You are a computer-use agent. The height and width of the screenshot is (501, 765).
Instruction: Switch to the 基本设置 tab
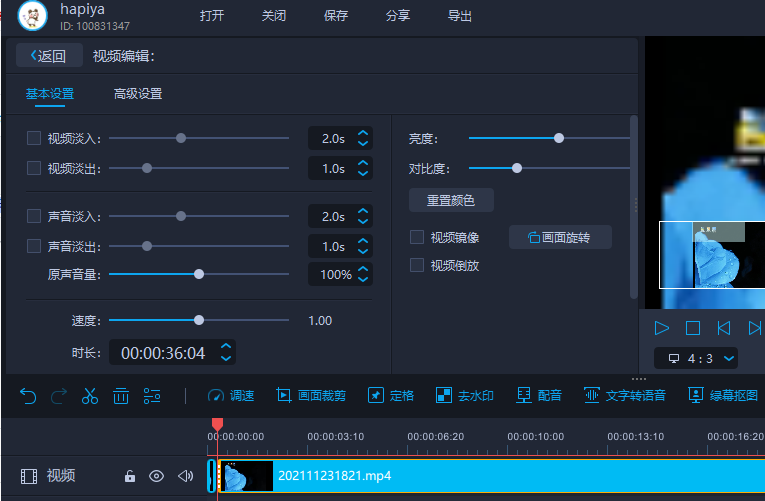[50, 93]
